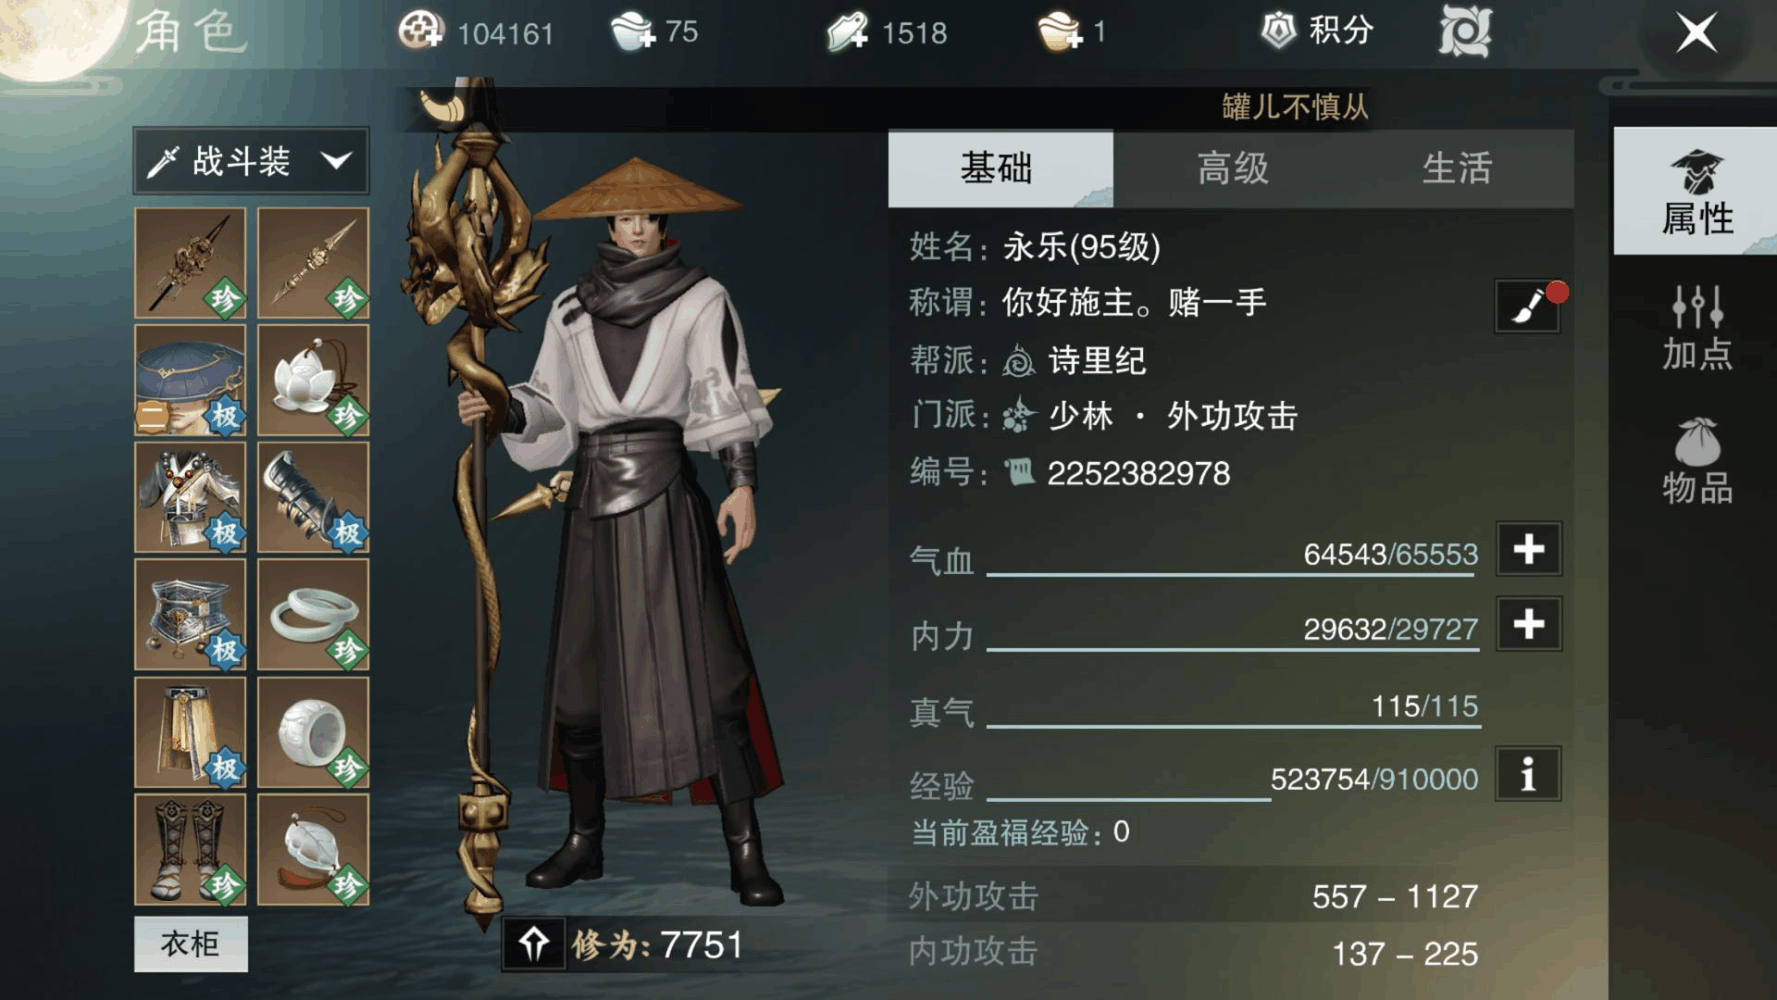Select the white lotus accessory slot
This screenshot has width=1777, height=1000.
coord(313,380)
